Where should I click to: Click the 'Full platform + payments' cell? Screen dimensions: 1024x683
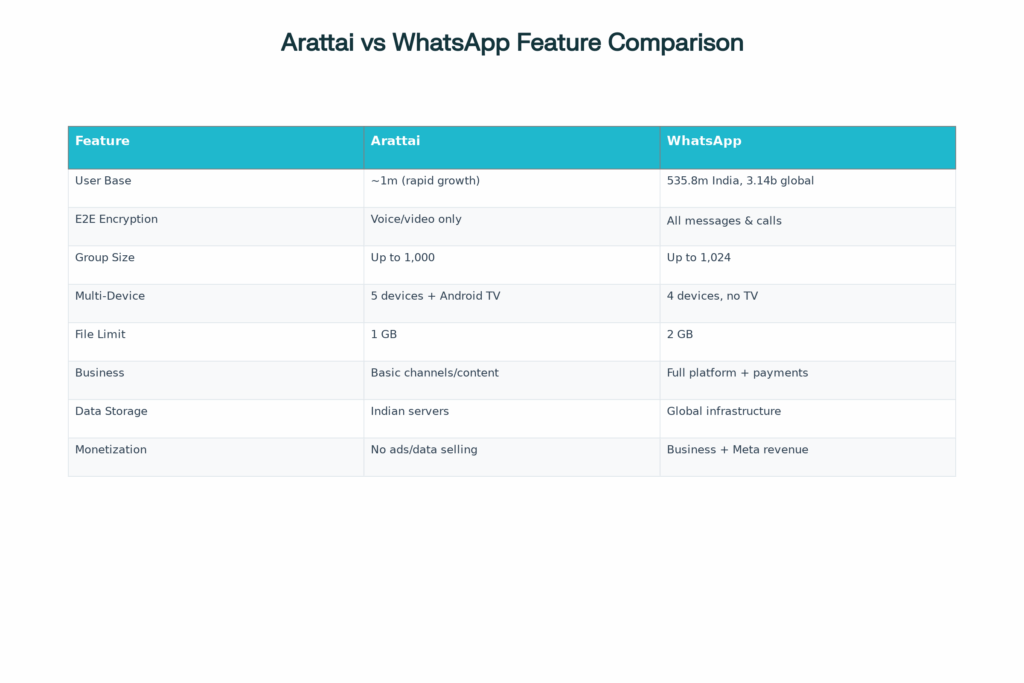coord(737,373)
